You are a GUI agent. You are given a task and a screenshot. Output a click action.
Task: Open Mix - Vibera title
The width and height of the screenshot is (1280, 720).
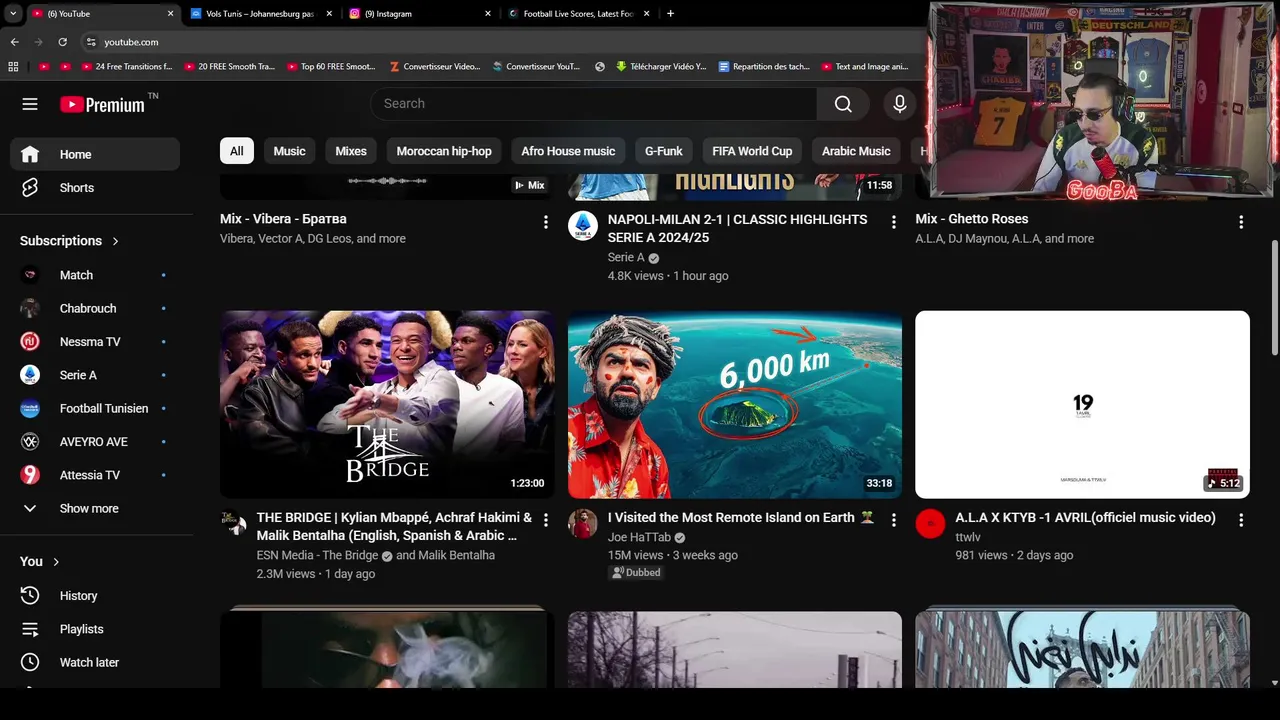(x=283, y=219)
